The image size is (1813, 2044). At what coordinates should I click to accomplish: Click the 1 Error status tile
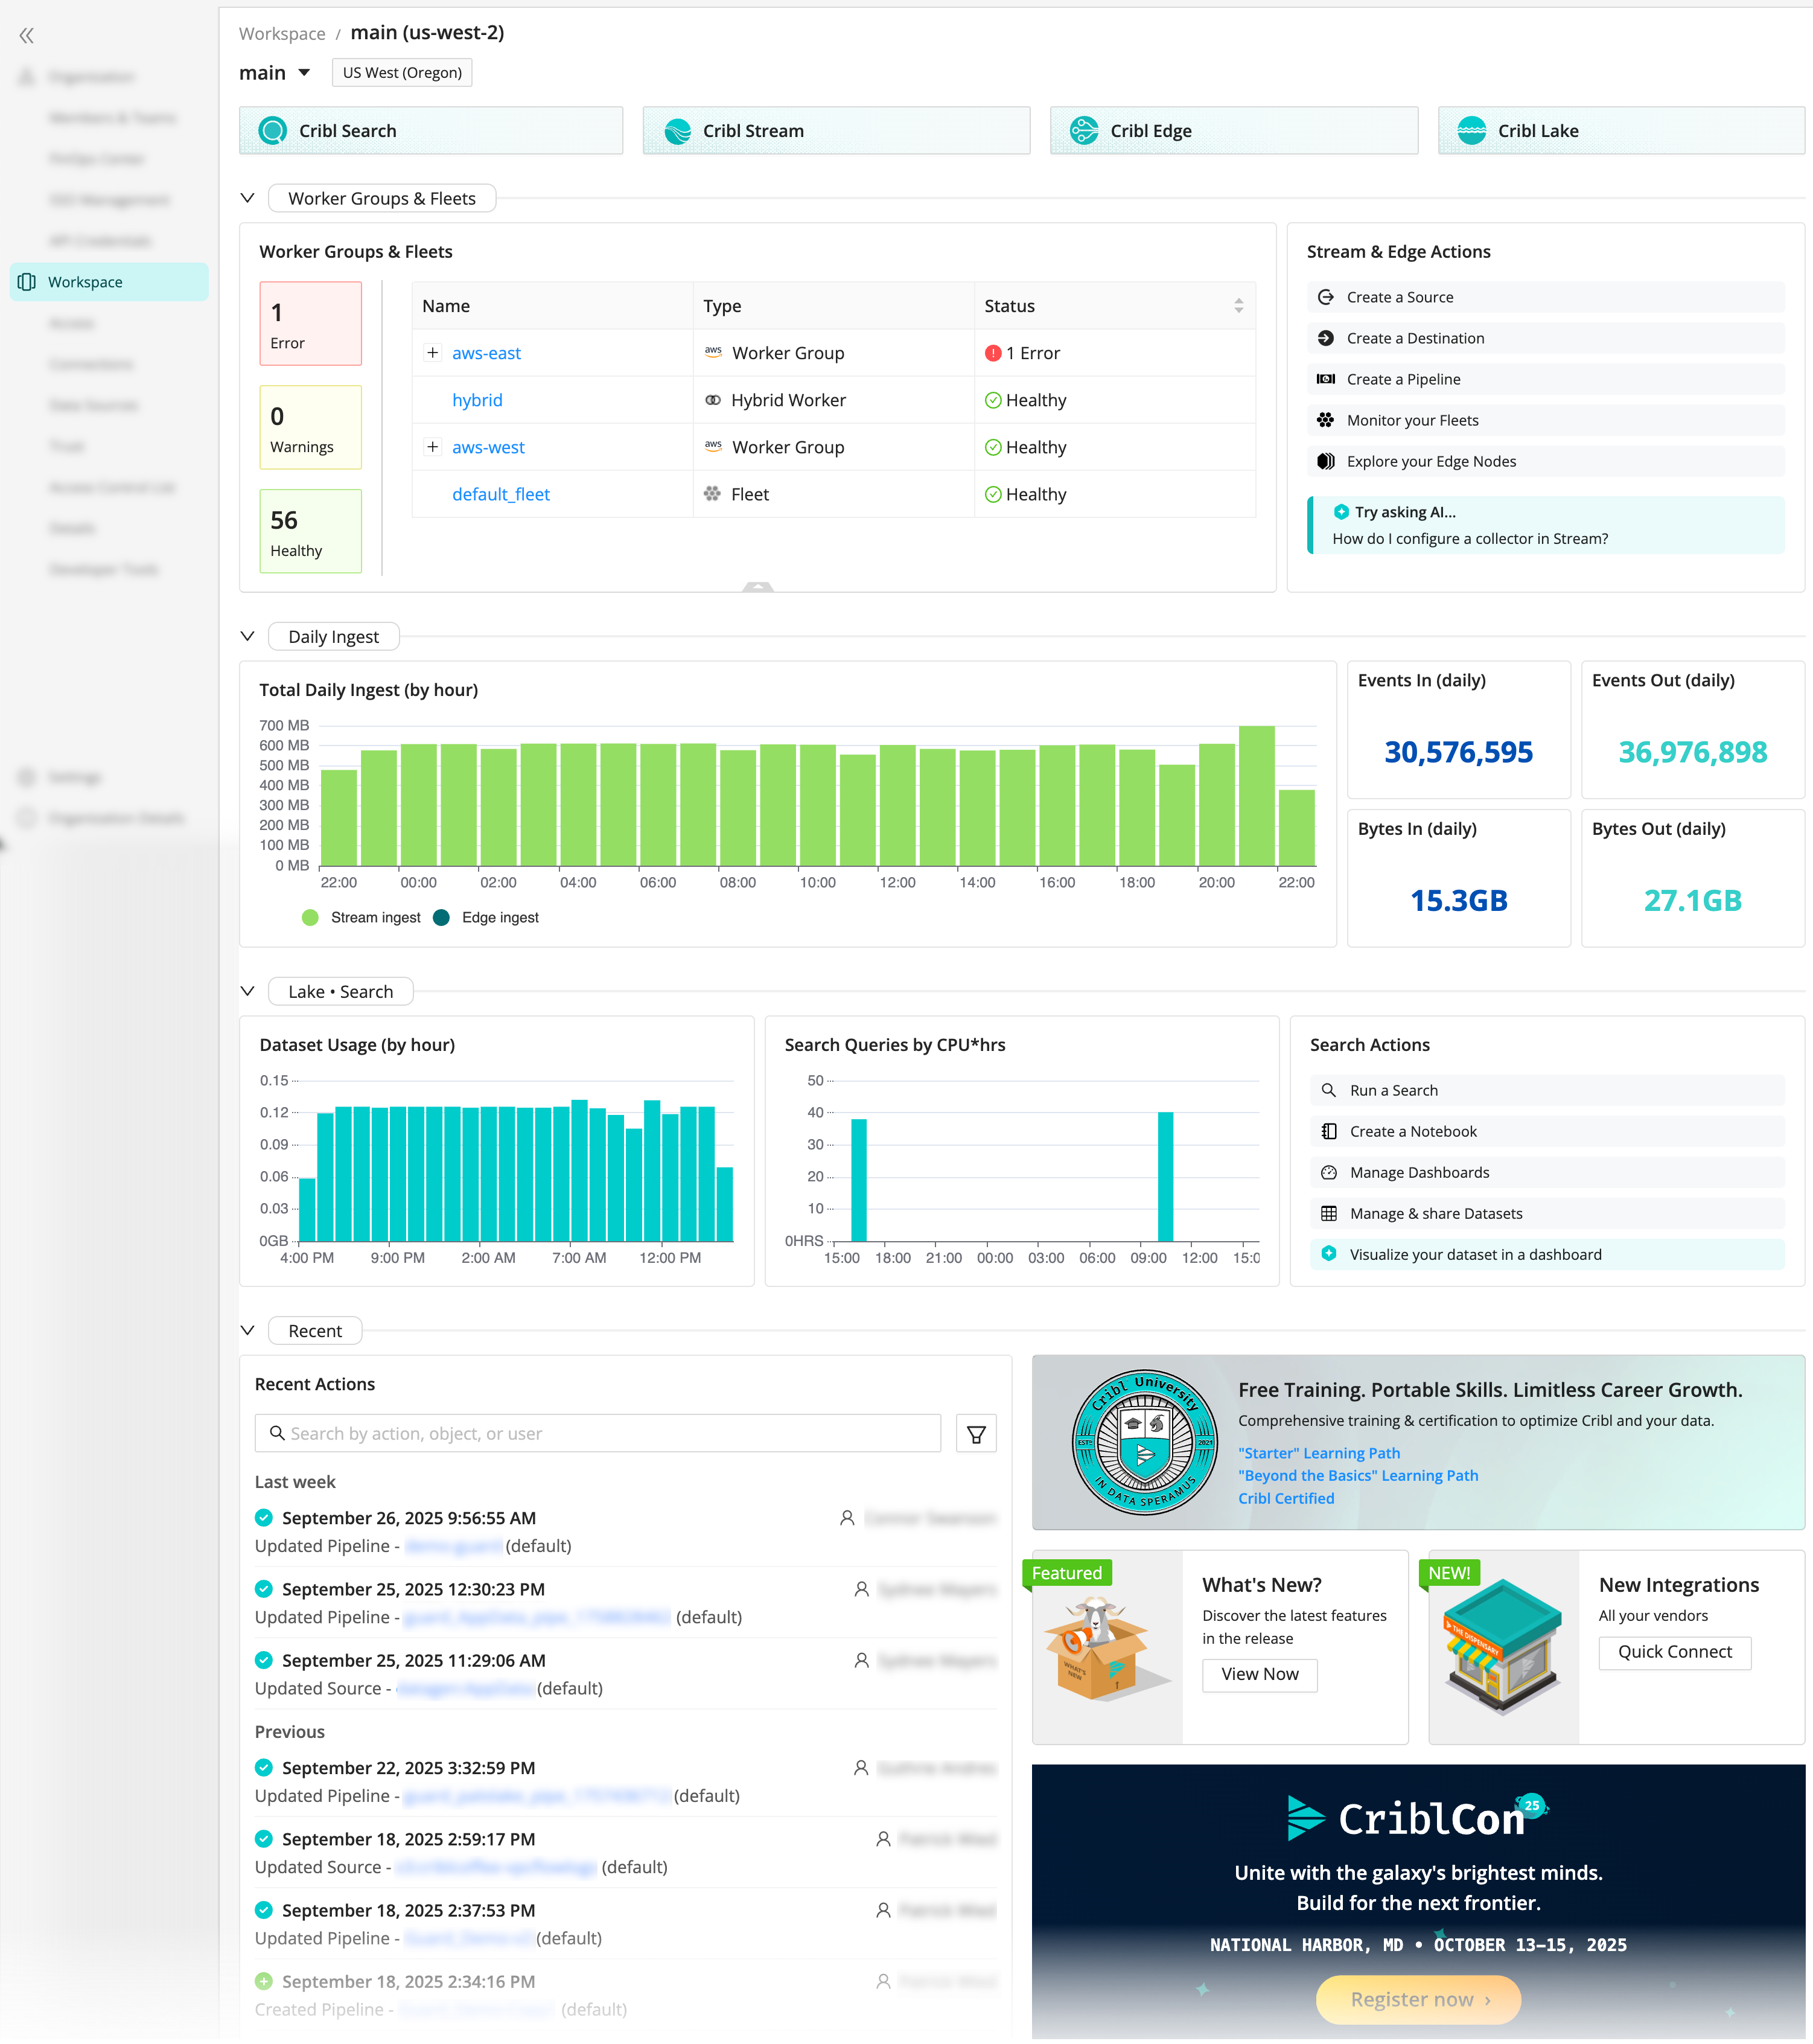coord(310,323)
